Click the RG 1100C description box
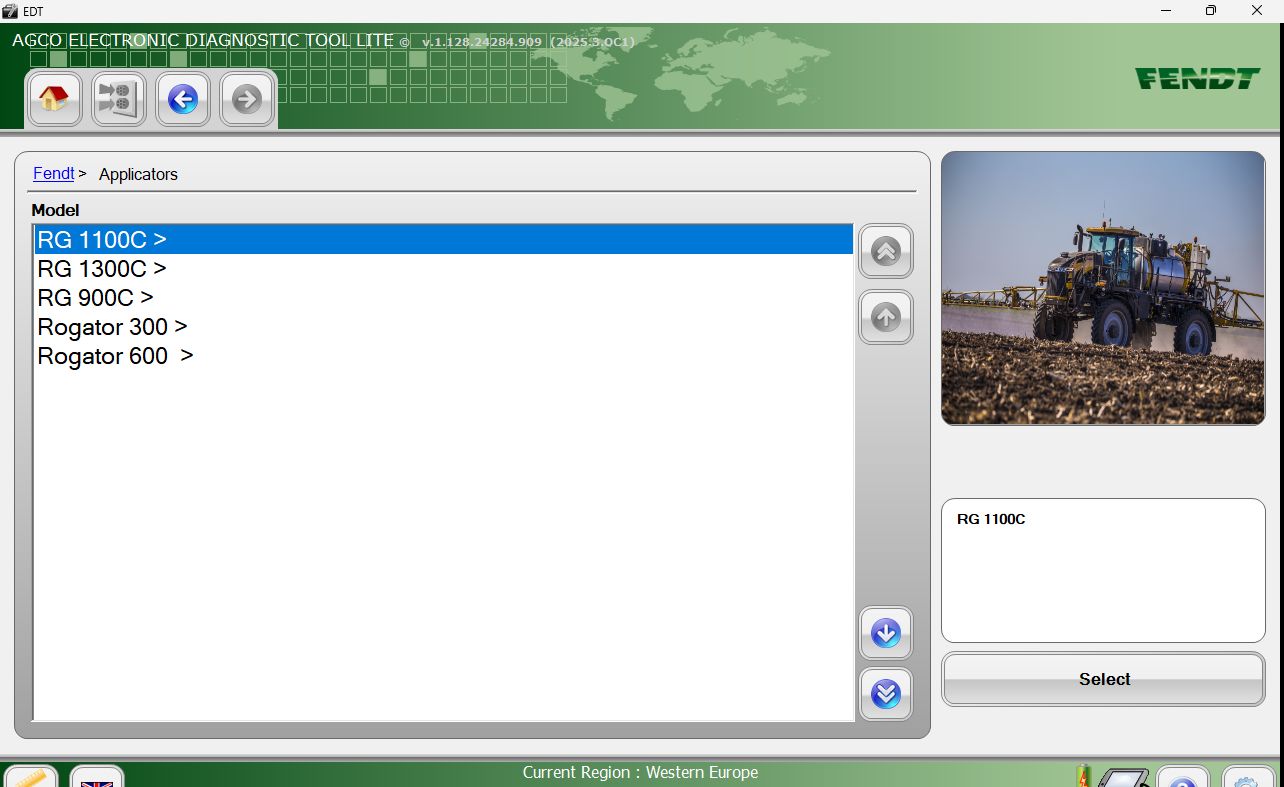The image size is (1284, 787). point(1103,570)
